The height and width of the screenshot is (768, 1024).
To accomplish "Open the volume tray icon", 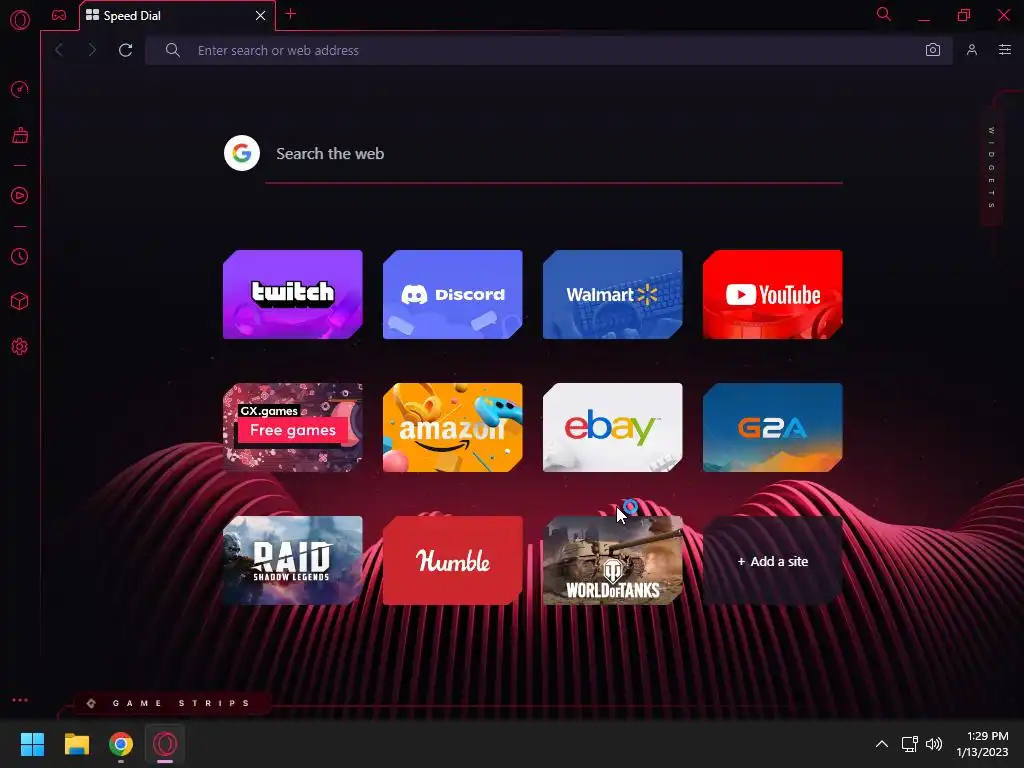I will click(934, 744).
